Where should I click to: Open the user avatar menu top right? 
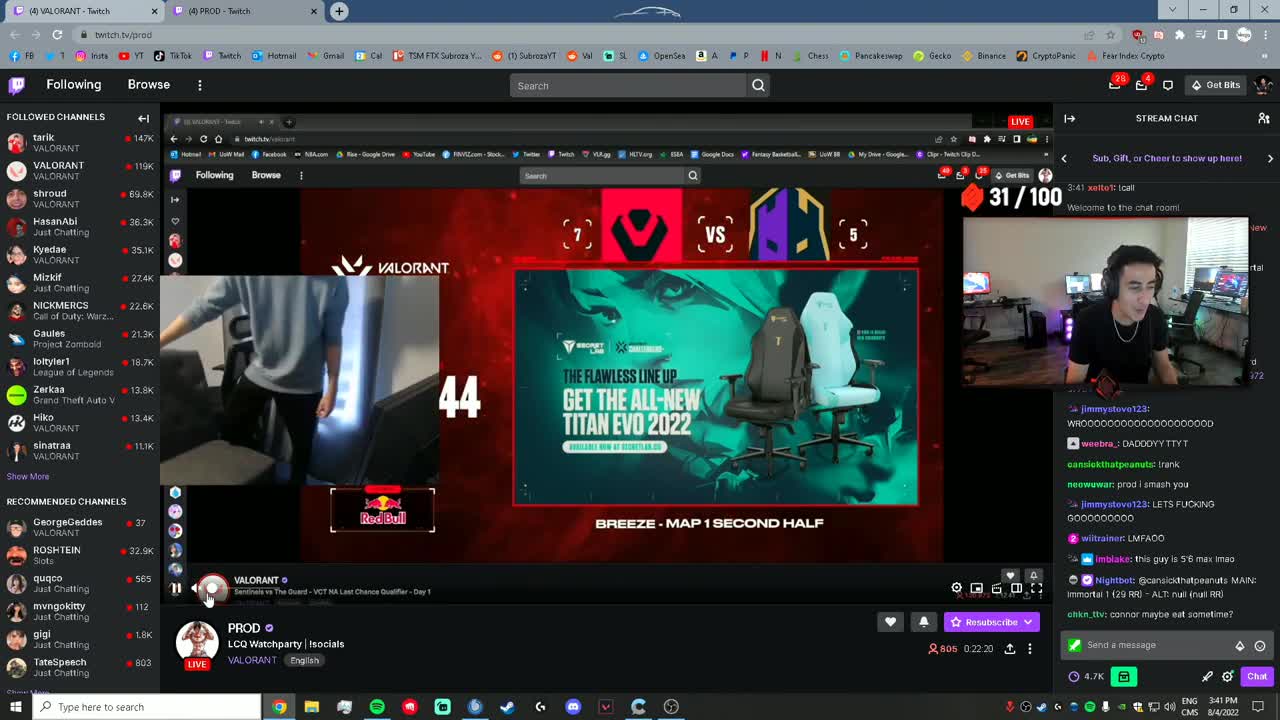point(1263,85)
